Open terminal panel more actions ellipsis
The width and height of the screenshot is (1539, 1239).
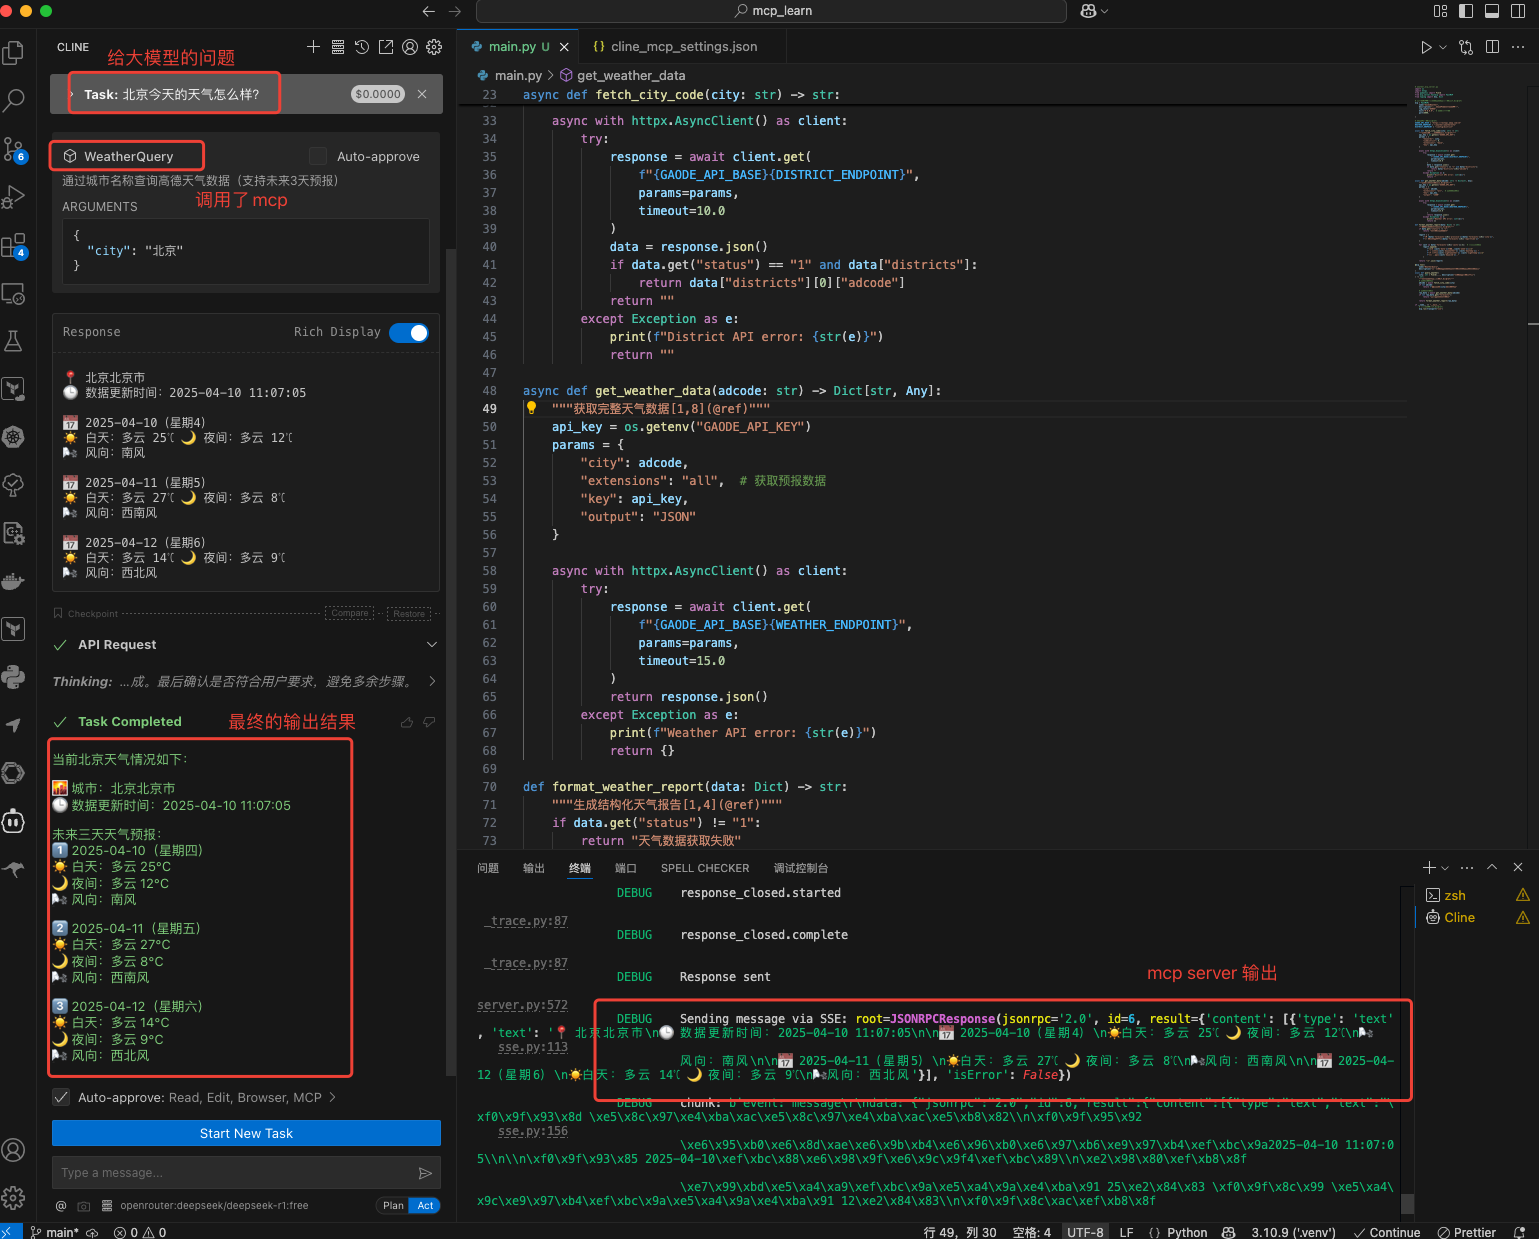tap(1467, 867)
